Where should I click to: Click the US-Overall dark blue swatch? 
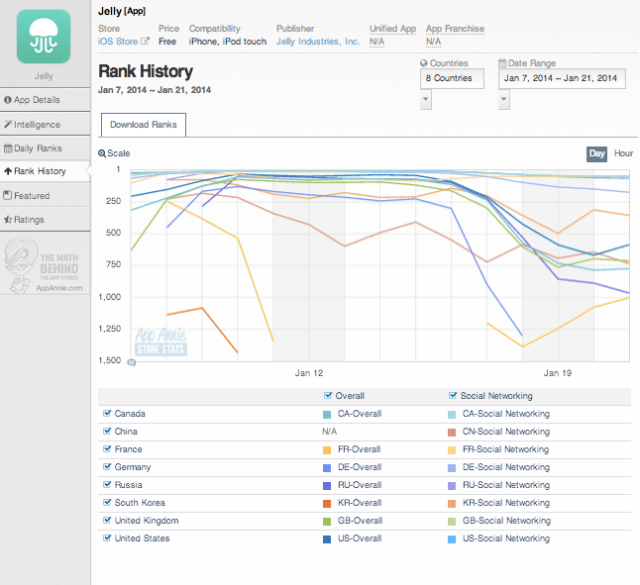[x=327, y=539]
